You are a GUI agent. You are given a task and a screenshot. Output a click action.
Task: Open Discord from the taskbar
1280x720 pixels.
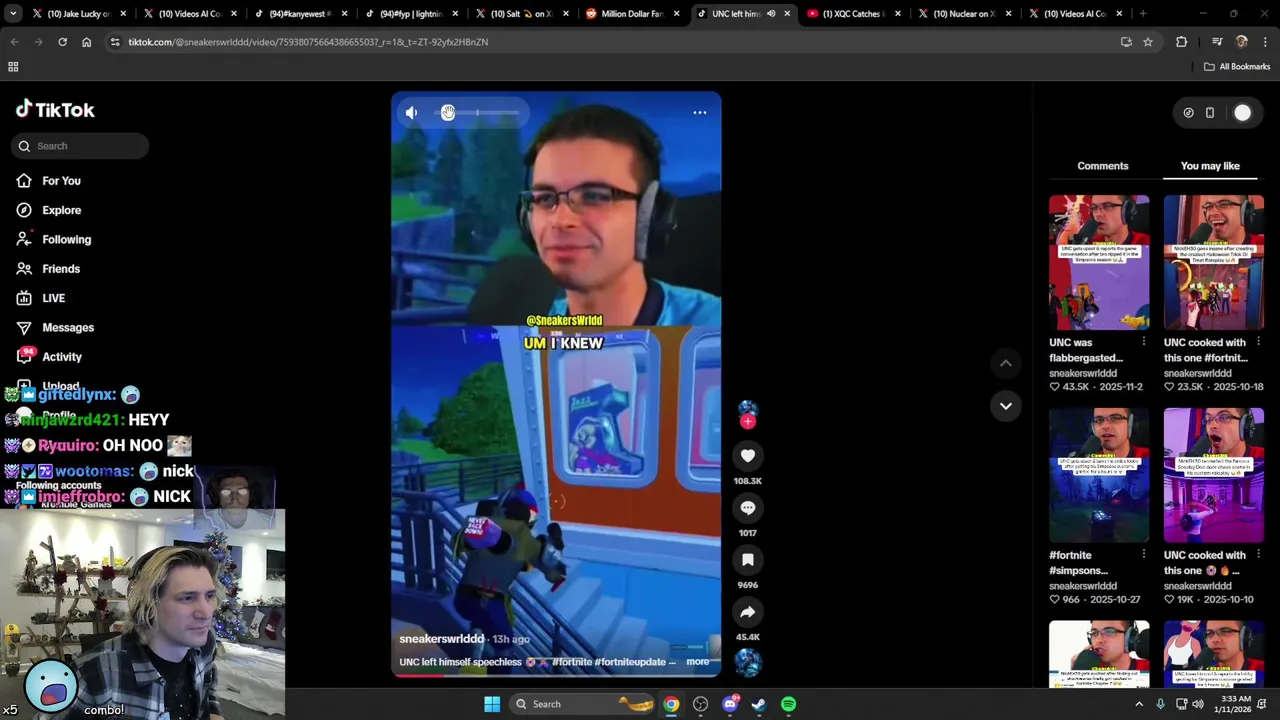[x=730, y=704]
